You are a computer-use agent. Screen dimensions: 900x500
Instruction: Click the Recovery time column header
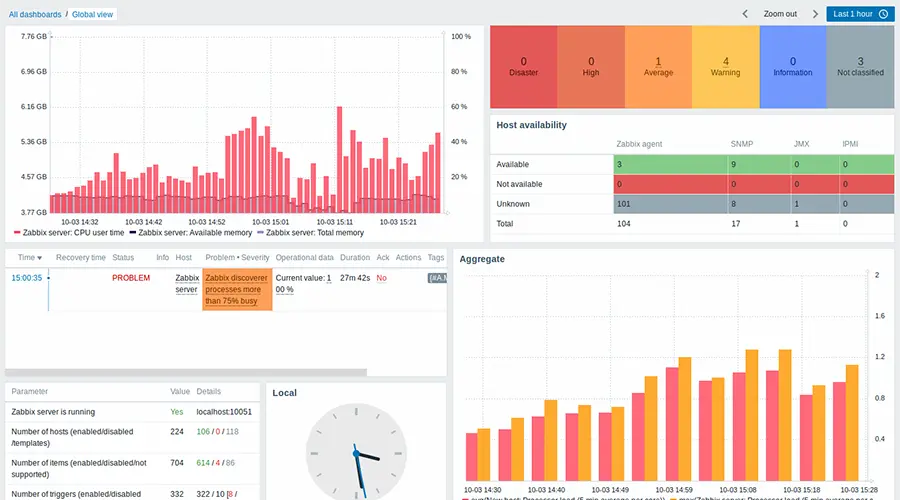80,257
